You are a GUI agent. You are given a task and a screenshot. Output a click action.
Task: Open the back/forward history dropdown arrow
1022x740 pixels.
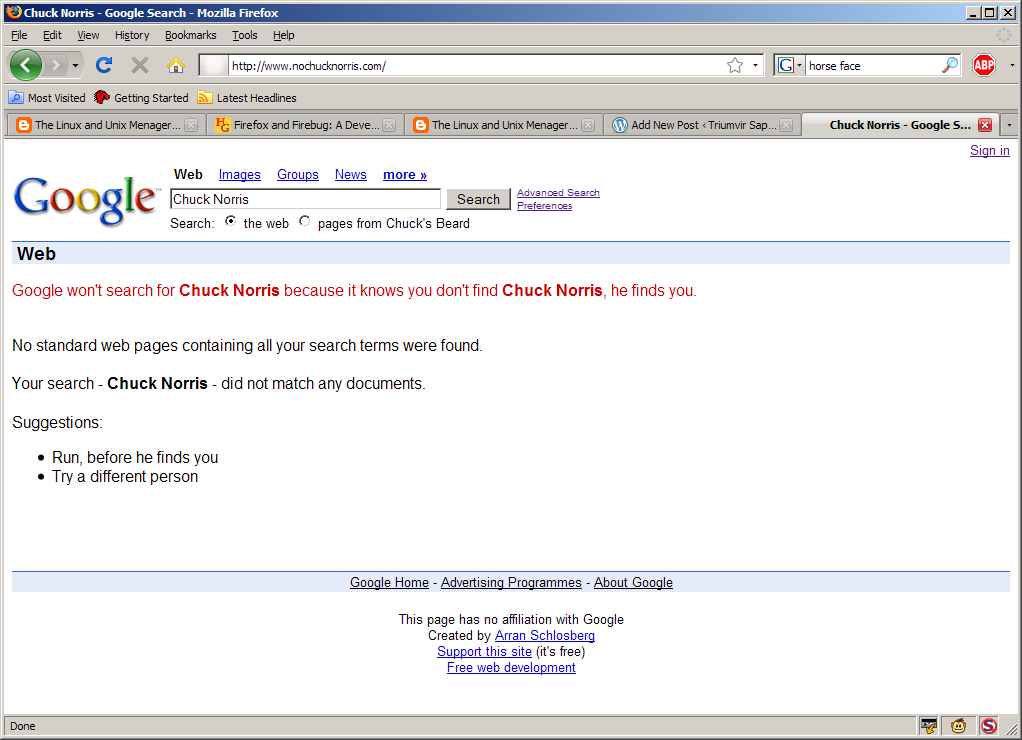tap(75, 65)
